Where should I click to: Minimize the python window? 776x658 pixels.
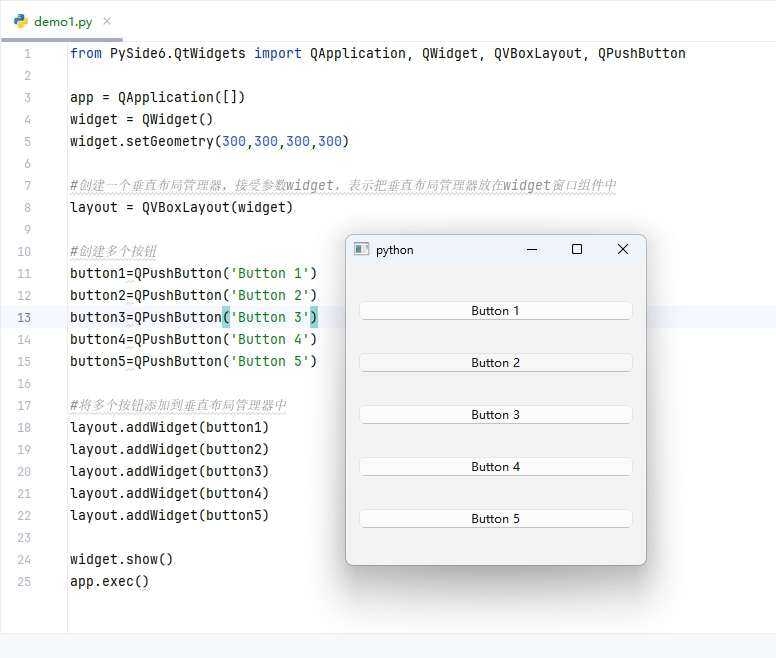click(532, 250)
